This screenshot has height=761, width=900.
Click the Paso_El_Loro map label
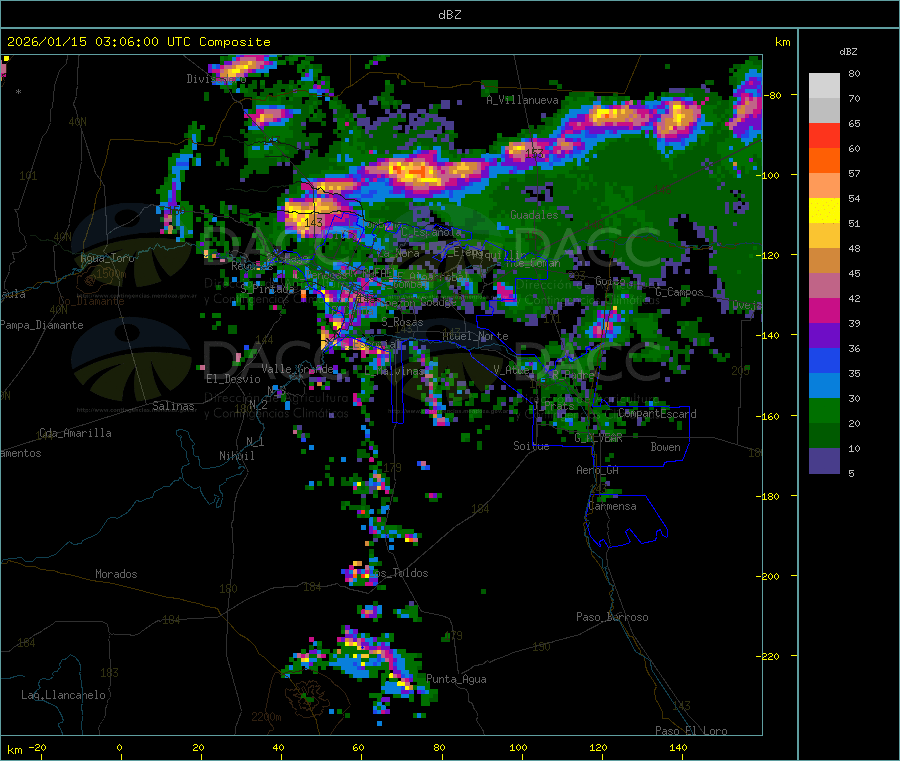click(691, 731)
